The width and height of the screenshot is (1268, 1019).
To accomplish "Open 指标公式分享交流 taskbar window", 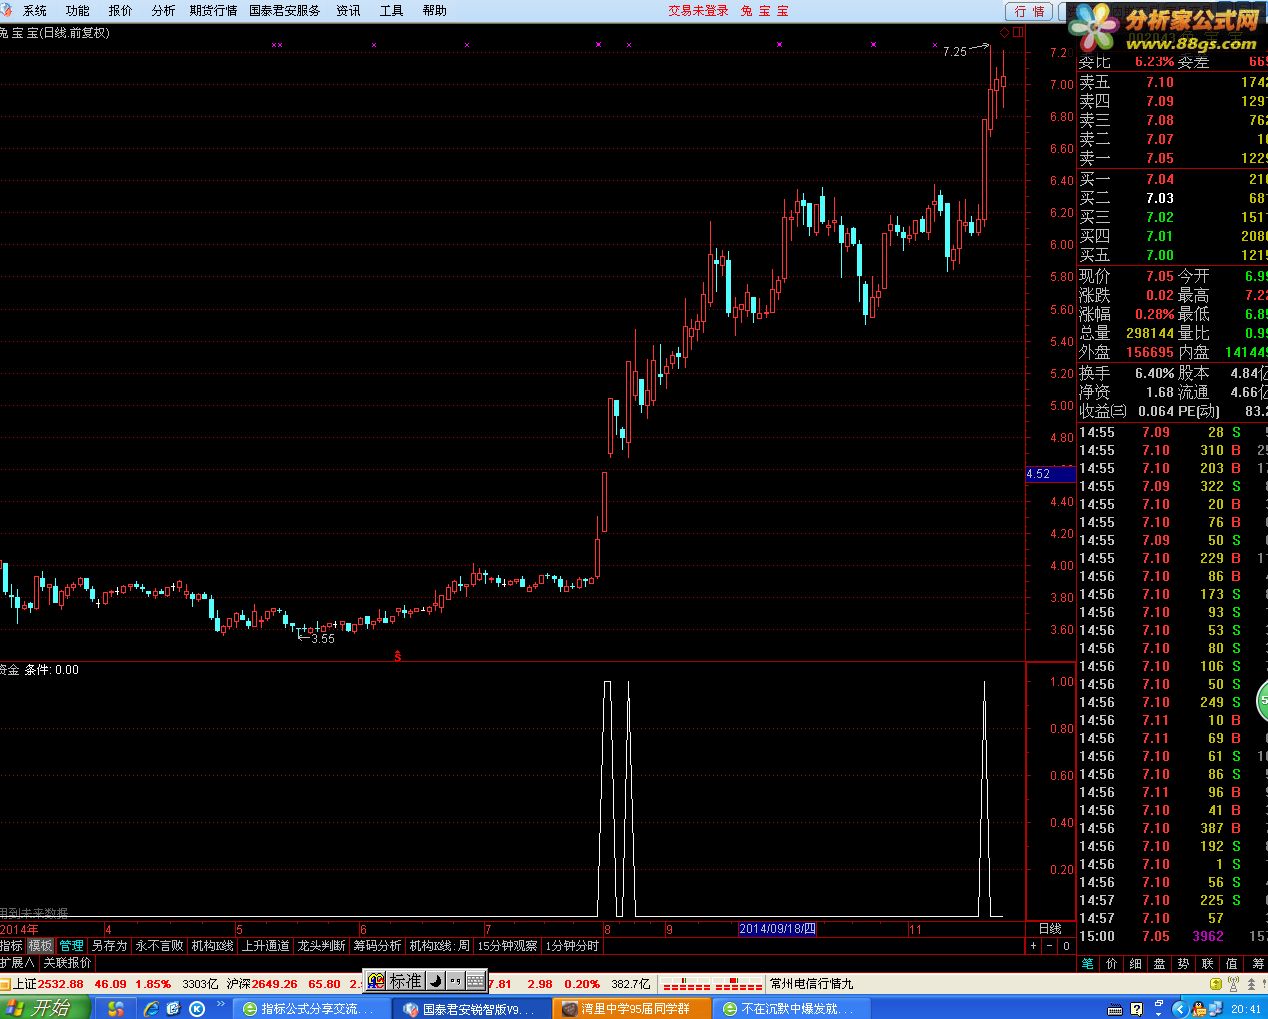I will coord(310,1009).
